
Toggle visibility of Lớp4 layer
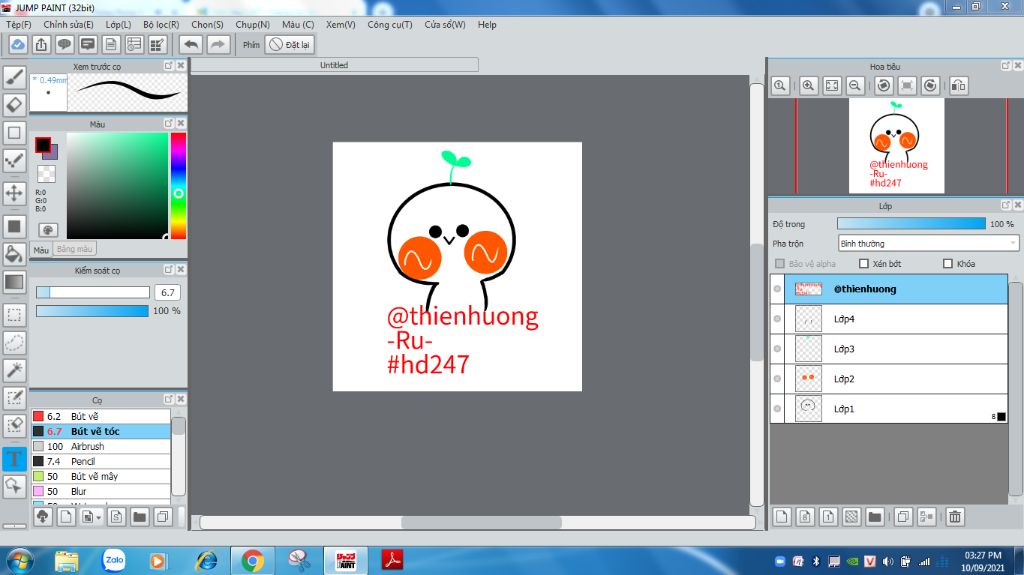click(777, 319)
